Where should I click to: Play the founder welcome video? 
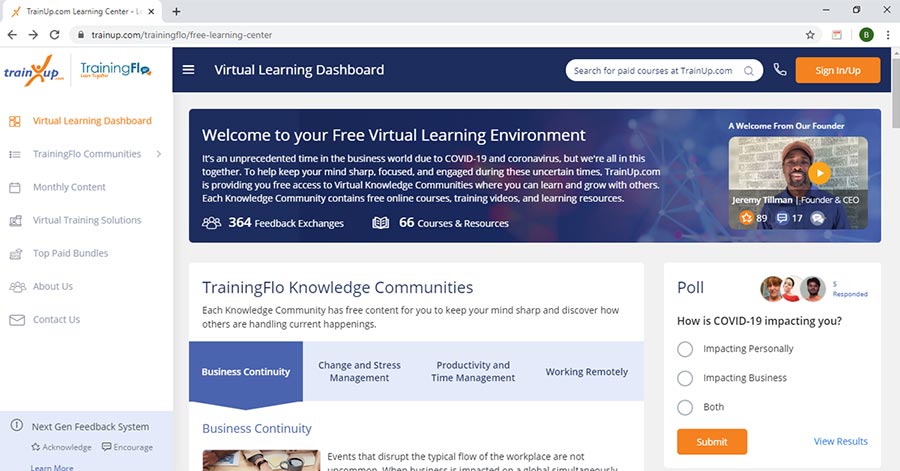coord(820,173)
